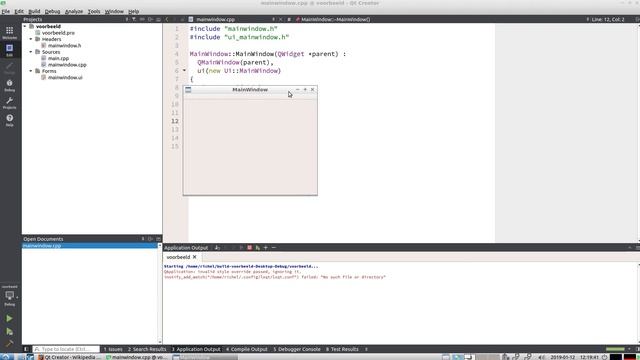Image resolution: width=640 pixels, height=360 pixels.
Task: Re-run with debugger from Application Output toolbar
Action: tap(258, 247)
